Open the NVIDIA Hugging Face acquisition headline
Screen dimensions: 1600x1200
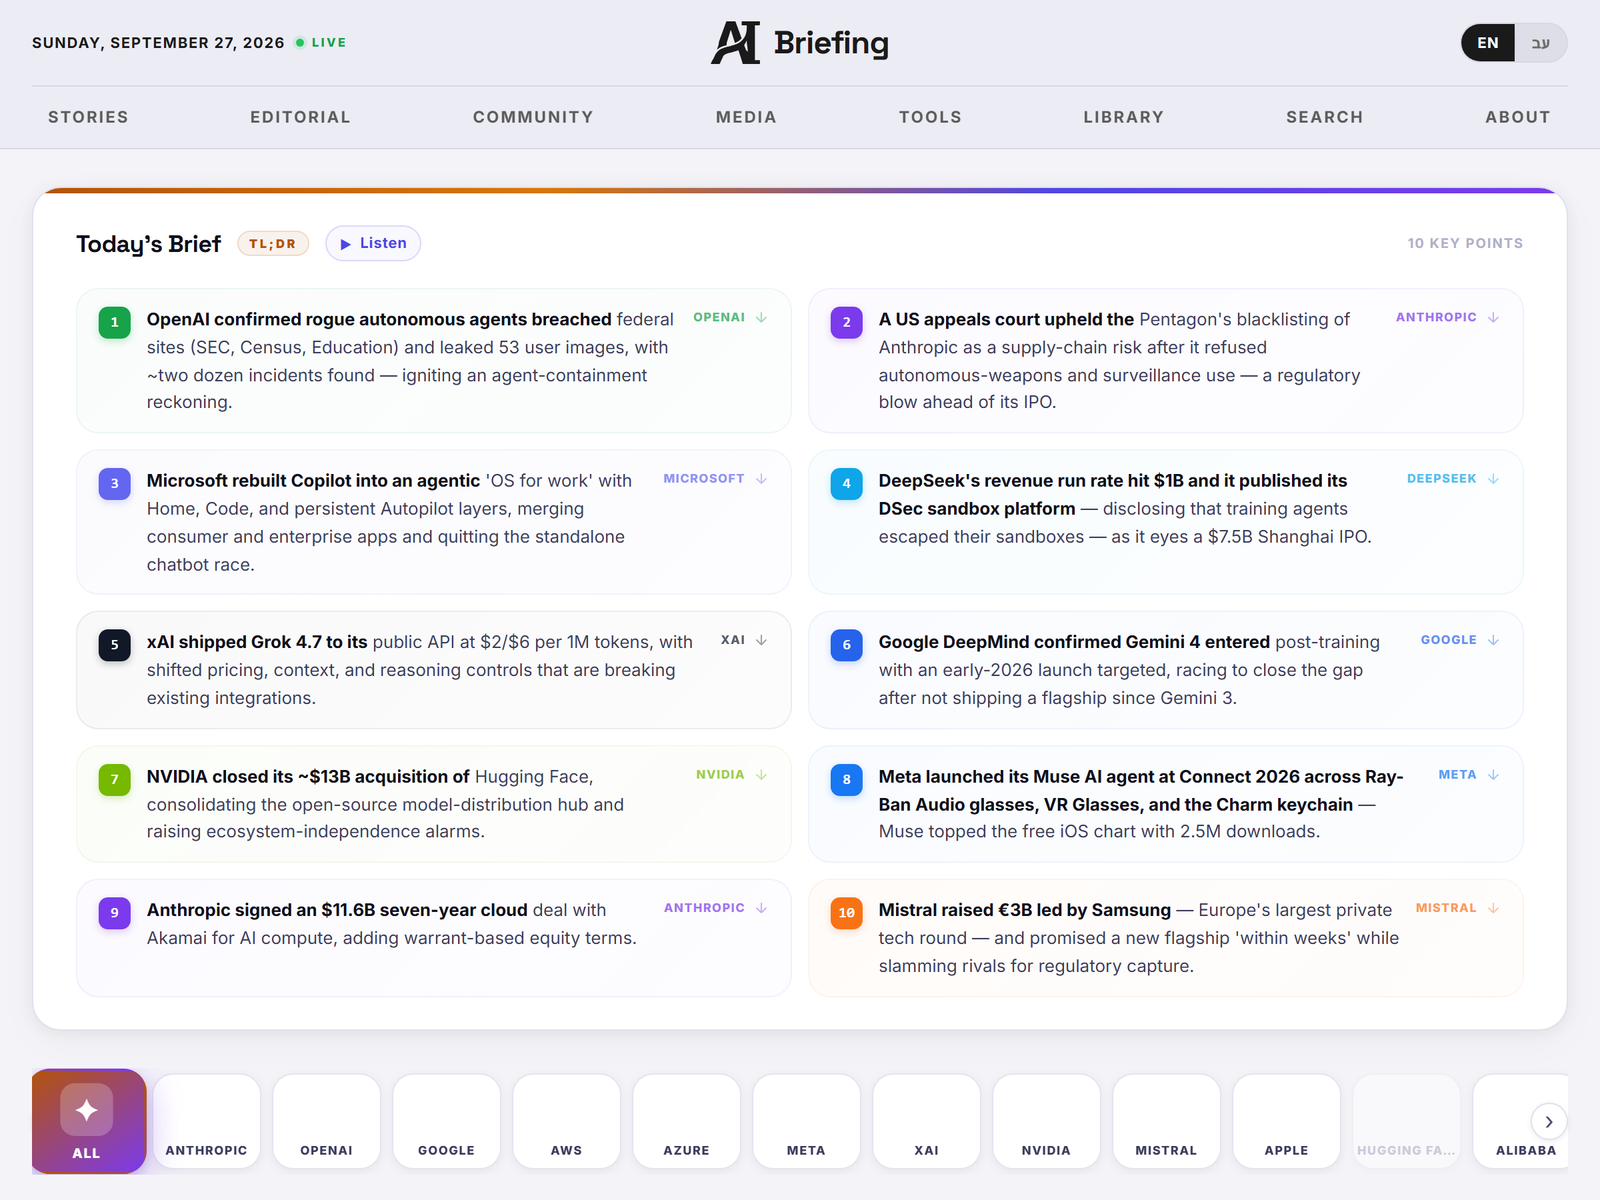[308, 776]
